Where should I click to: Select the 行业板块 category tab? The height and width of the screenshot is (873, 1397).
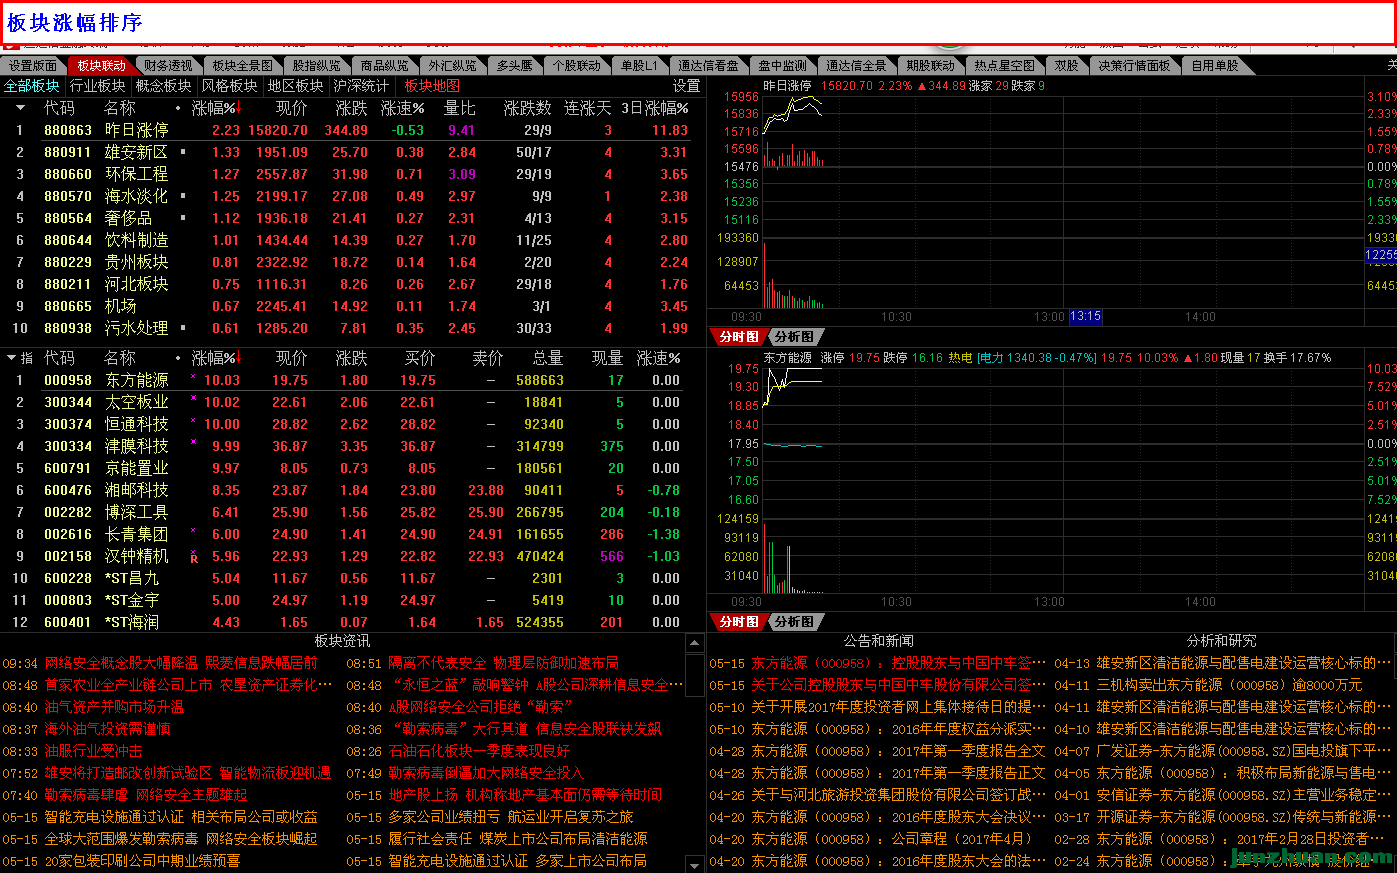[98, 86]
